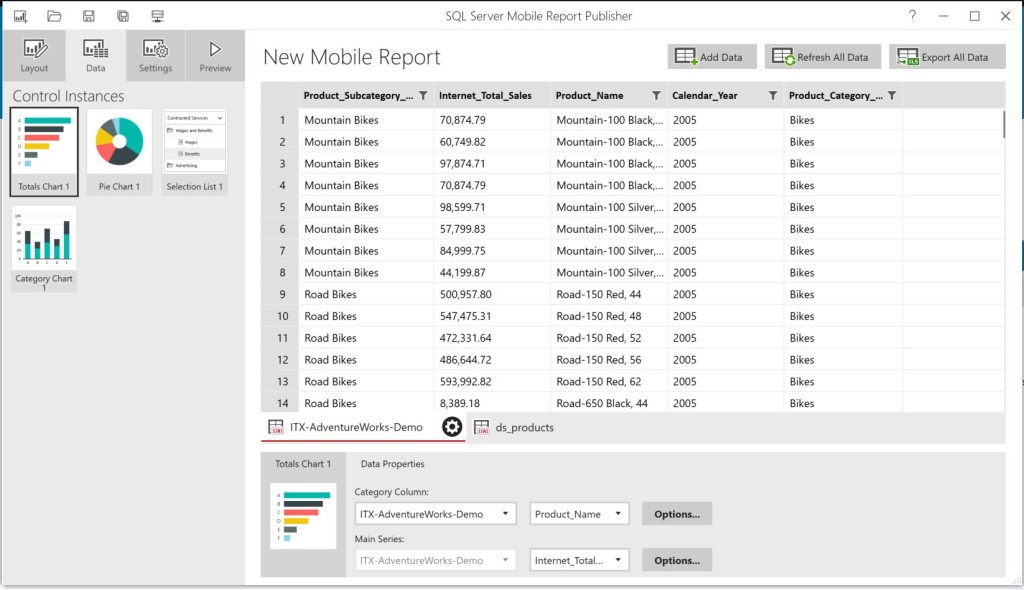The width and height of the screenshot is (1024, 590).
Task: Switch to the ds_products dataset tab
Action: [525, 426]
